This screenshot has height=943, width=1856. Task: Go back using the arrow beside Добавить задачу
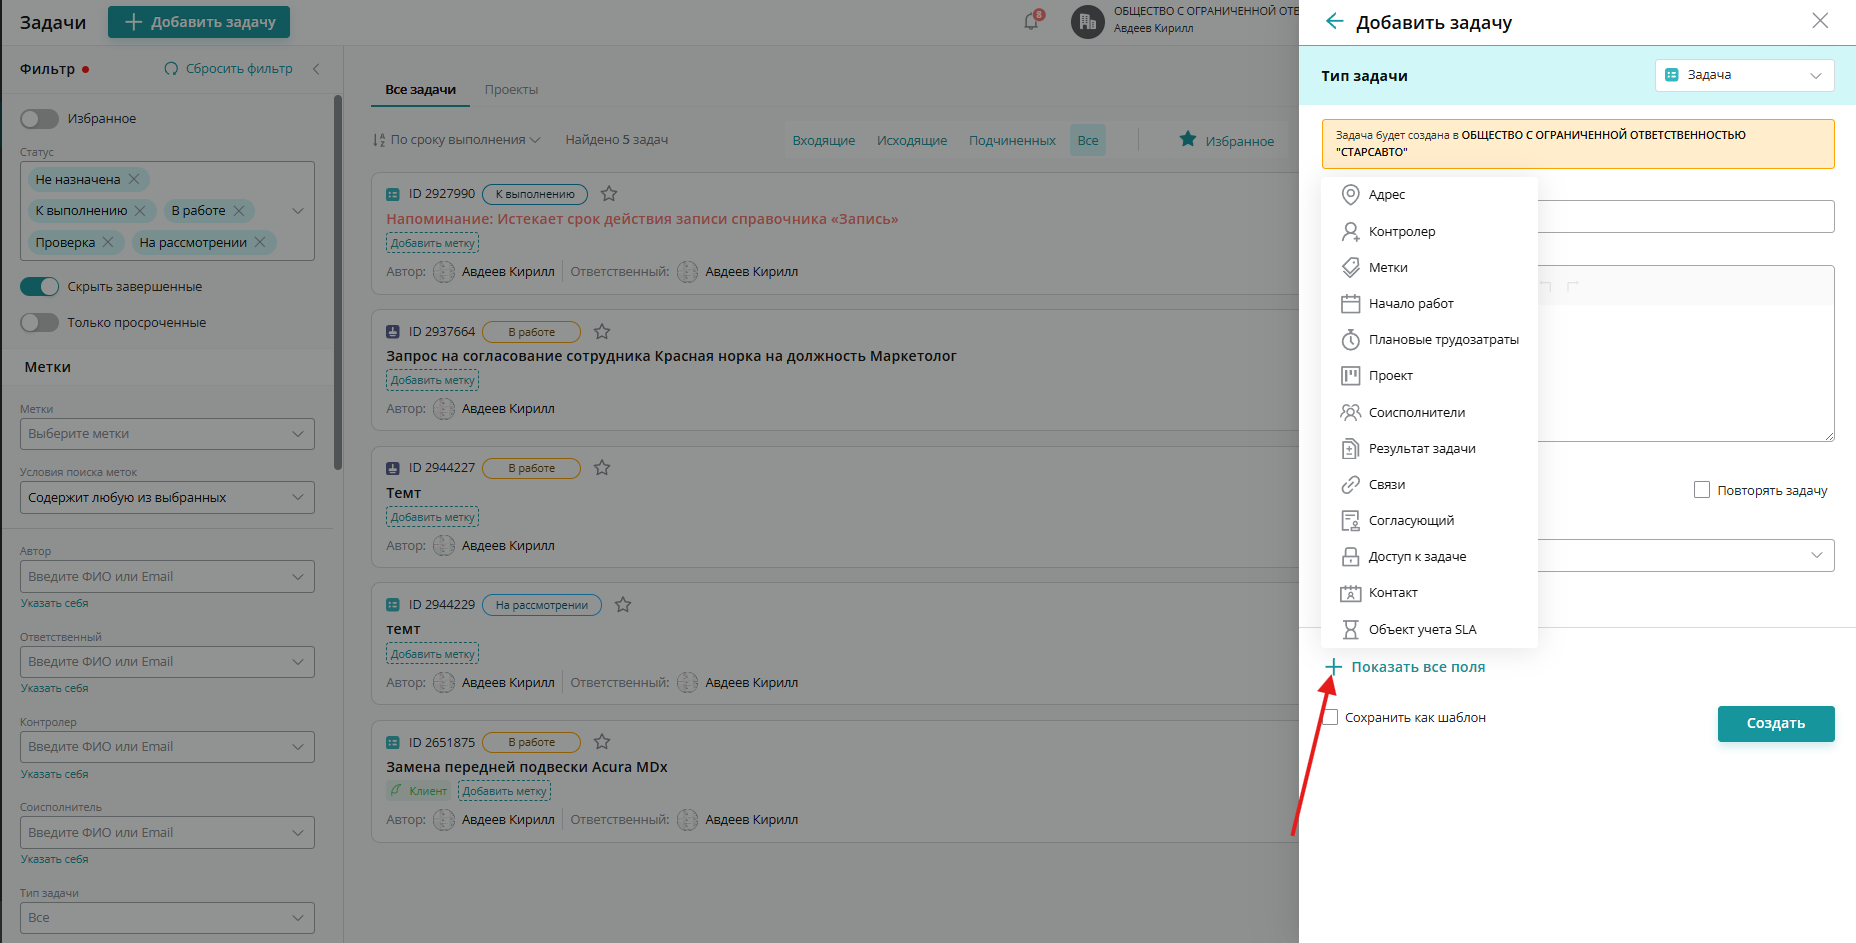click(x=1334, y=21)
